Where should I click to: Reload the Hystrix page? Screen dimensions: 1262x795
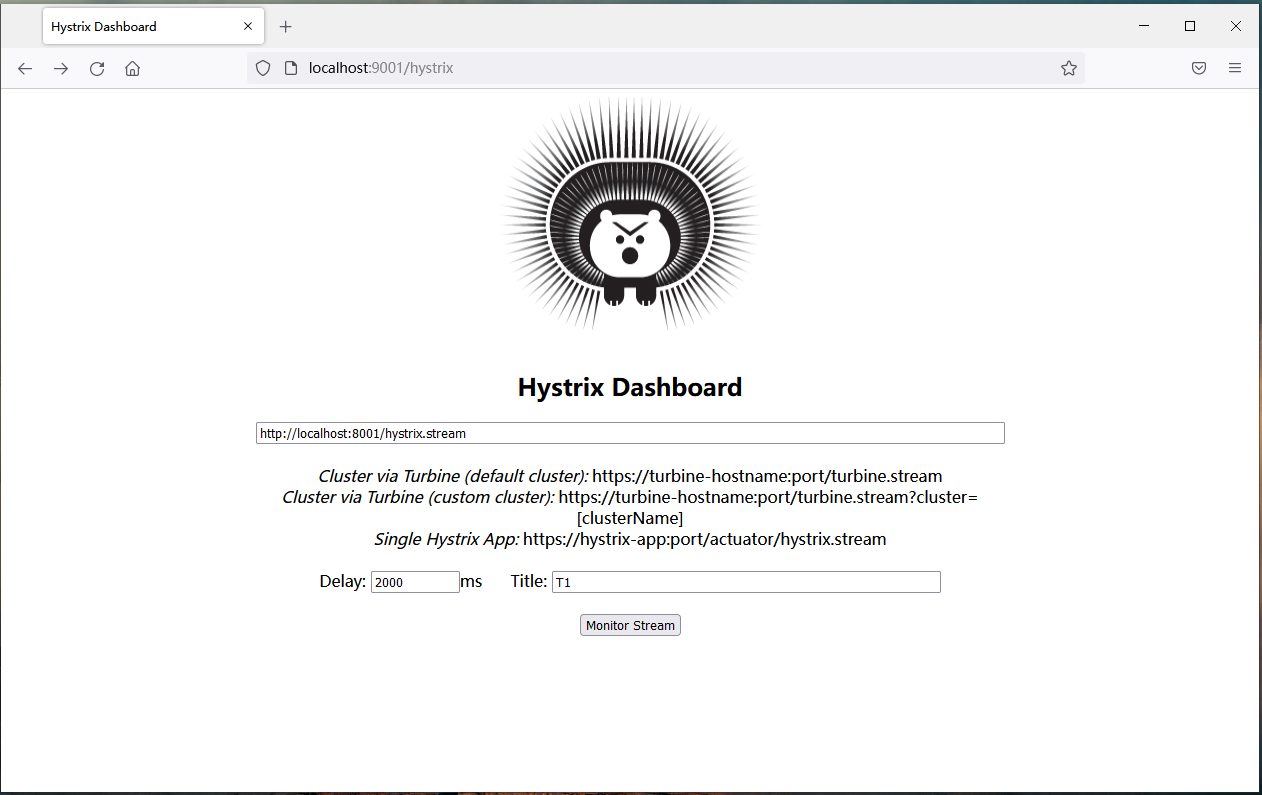click(x=97, y=68)
